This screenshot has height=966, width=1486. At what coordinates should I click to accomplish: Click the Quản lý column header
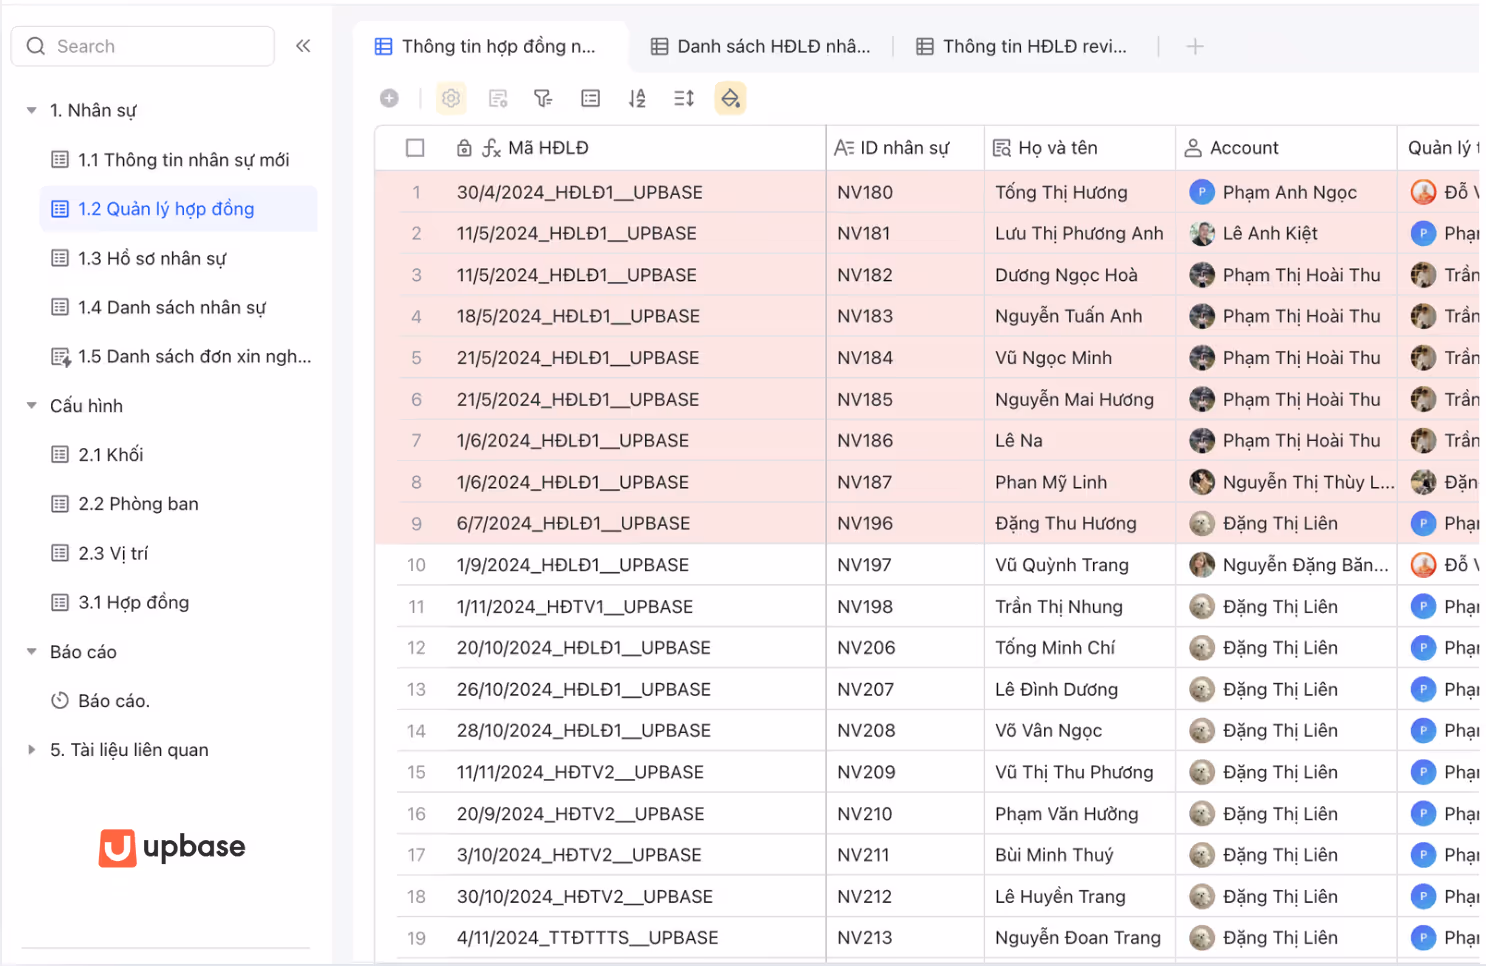[x=1439, y=148]
